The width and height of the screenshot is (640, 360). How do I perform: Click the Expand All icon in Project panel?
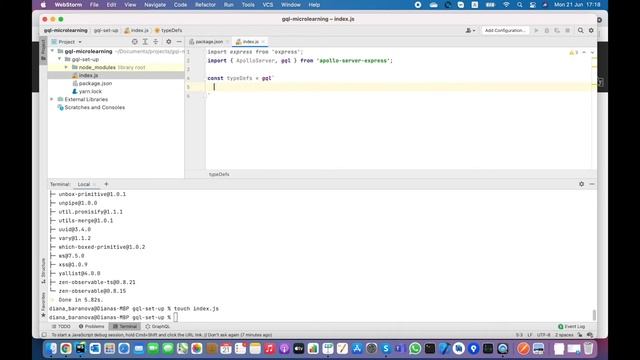coord(145,42)
